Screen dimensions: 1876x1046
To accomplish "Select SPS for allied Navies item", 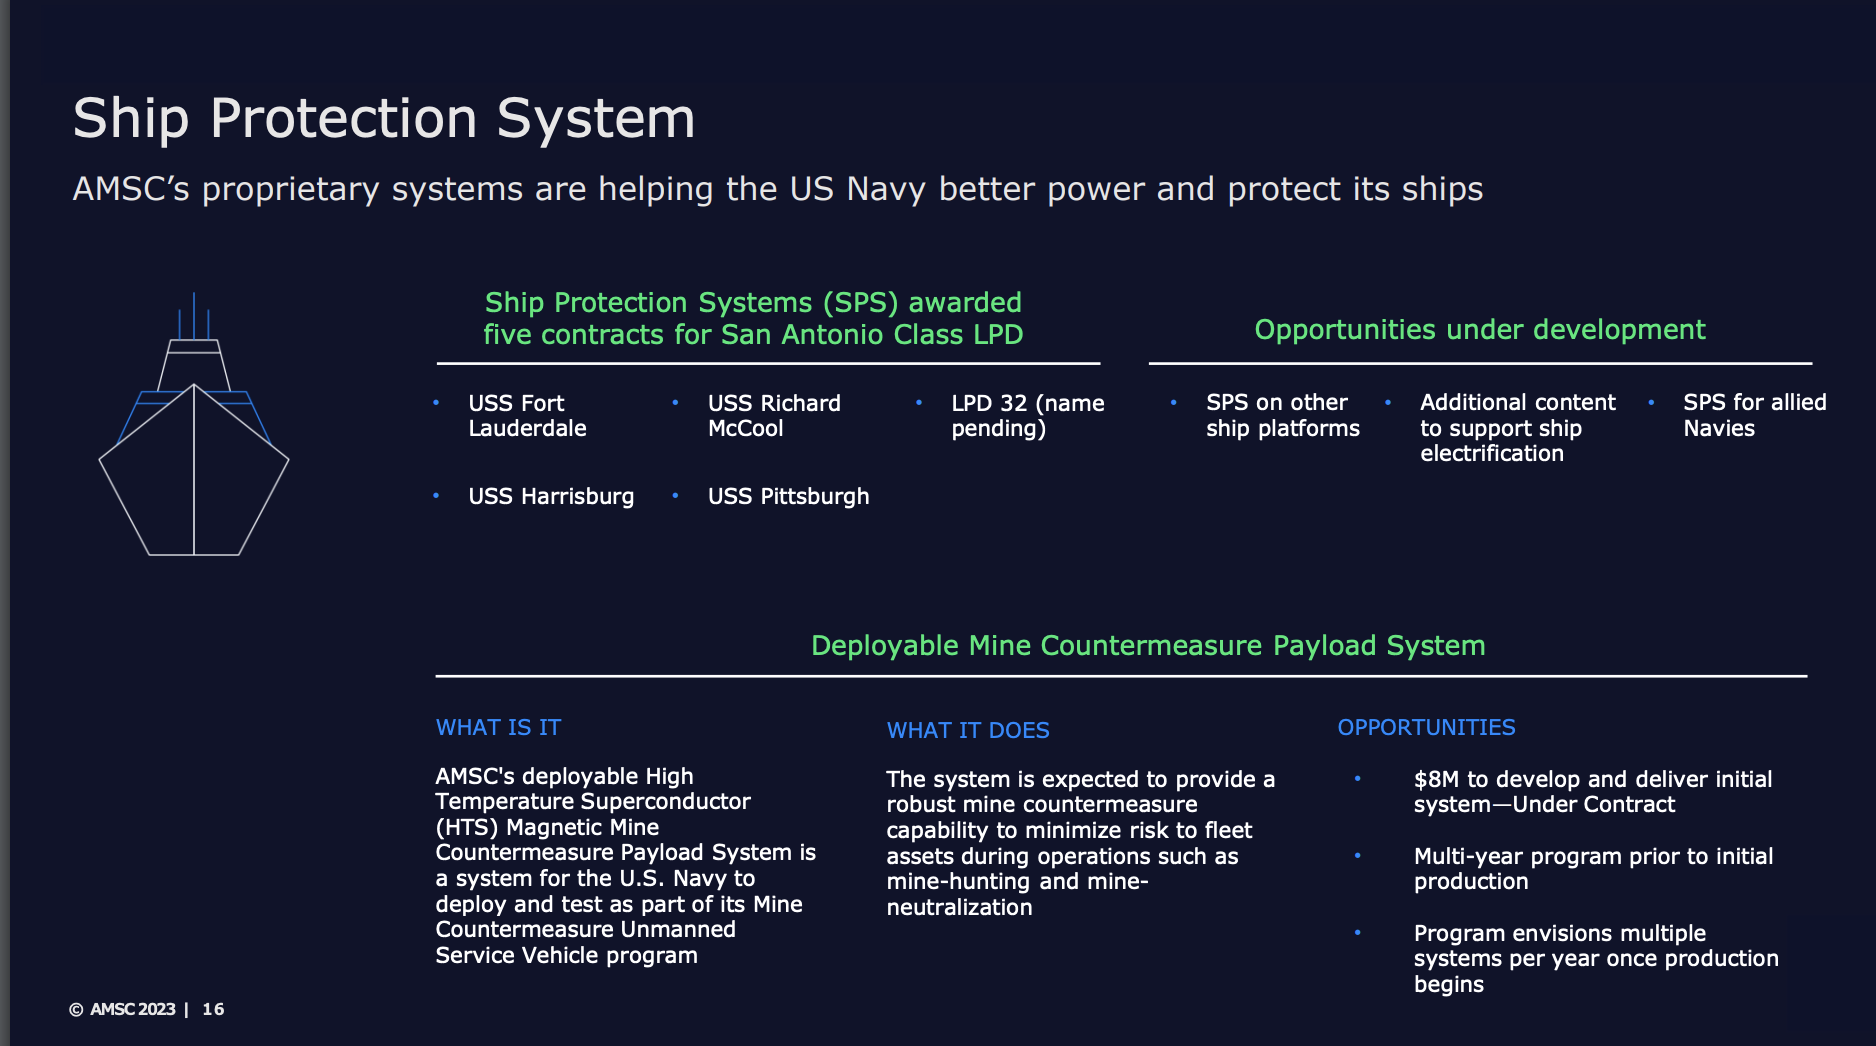I will pyautogui.click(x=1754, y=415).
